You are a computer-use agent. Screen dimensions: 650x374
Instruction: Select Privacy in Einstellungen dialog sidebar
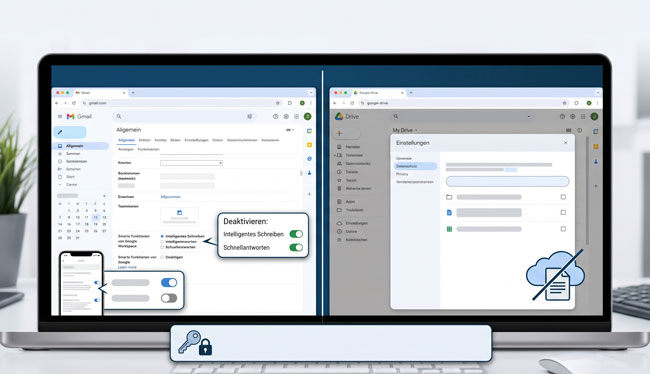[402, 174]
